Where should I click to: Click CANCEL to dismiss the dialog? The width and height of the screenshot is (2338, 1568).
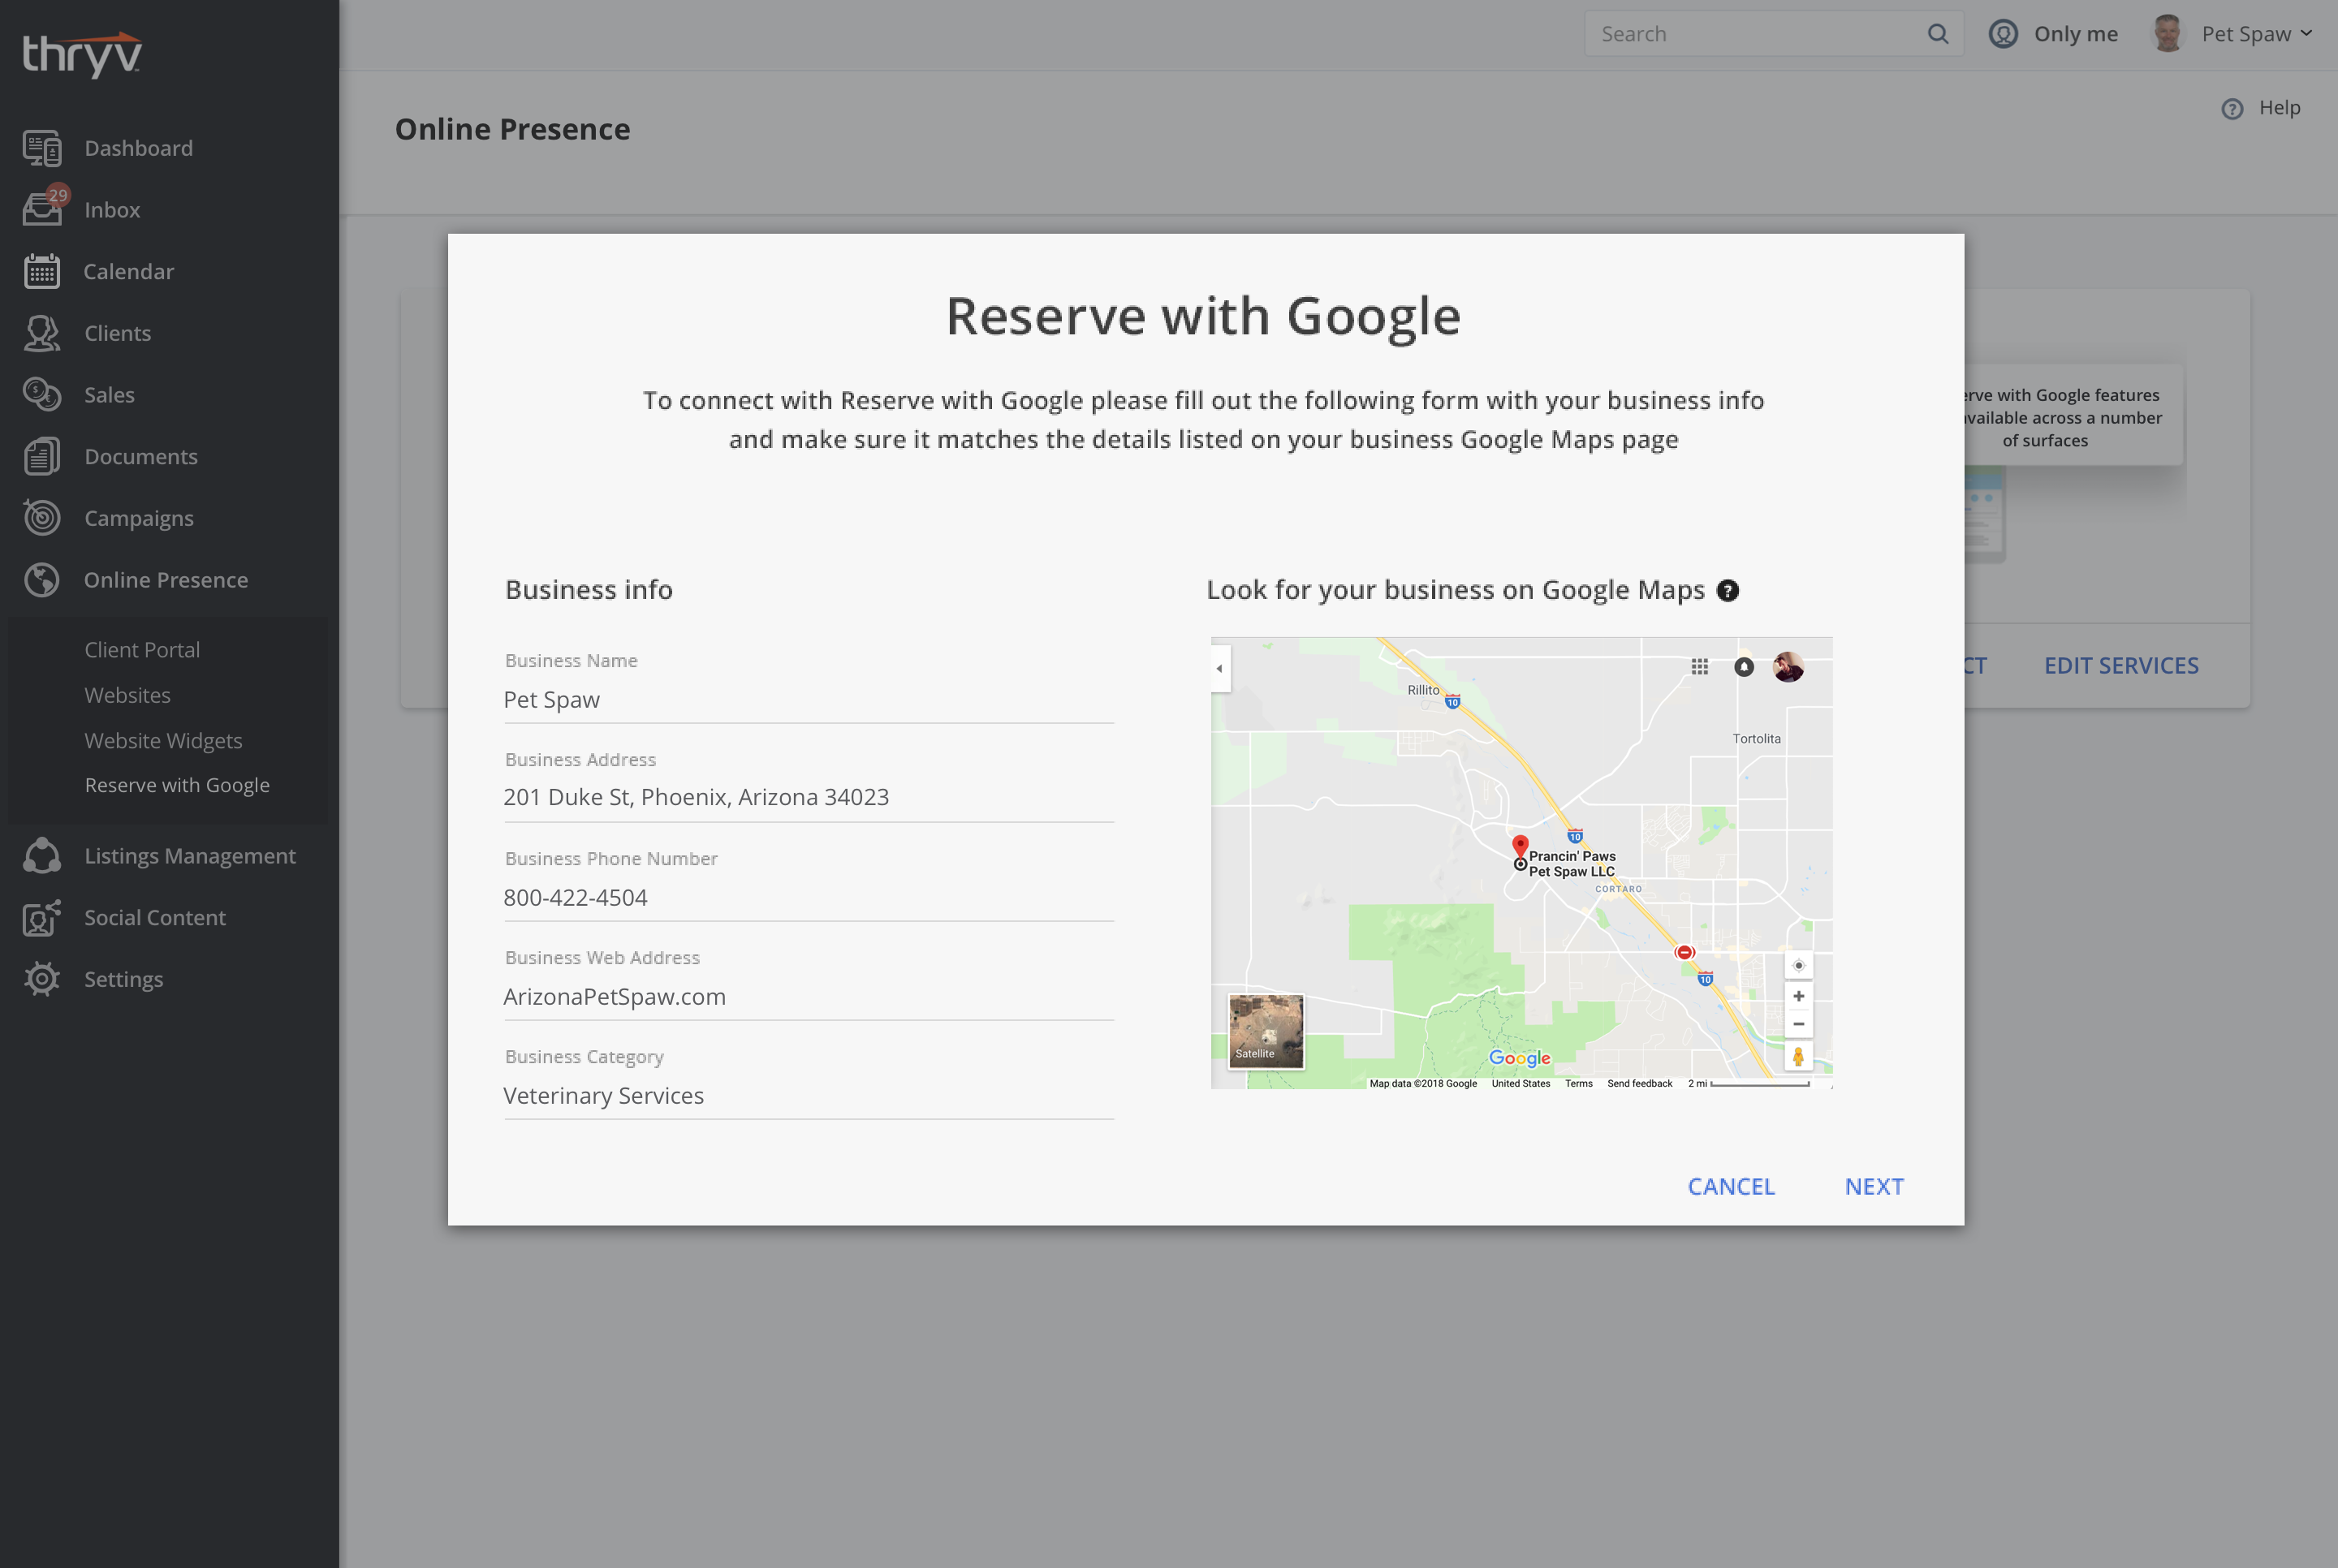point(1731,1186)
